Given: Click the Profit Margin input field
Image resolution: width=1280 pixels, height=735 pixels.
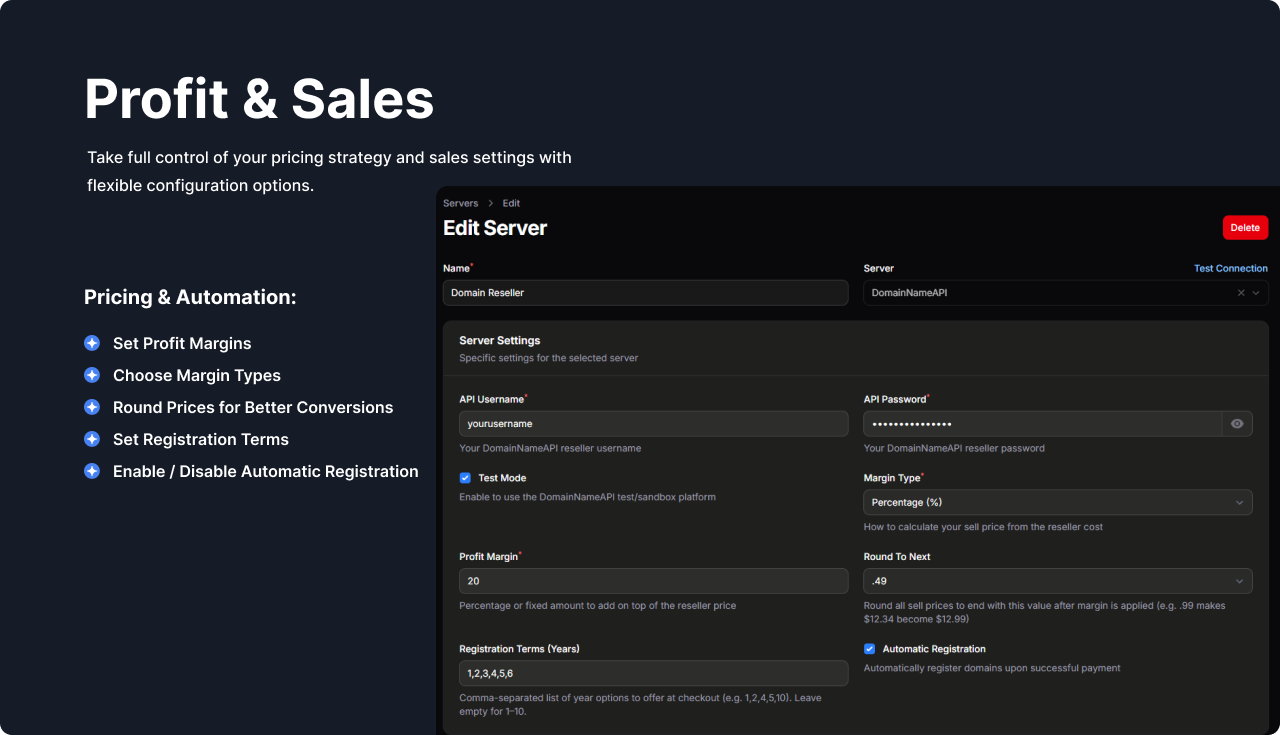Looking at the screenshot, I should tap(653, 581).
